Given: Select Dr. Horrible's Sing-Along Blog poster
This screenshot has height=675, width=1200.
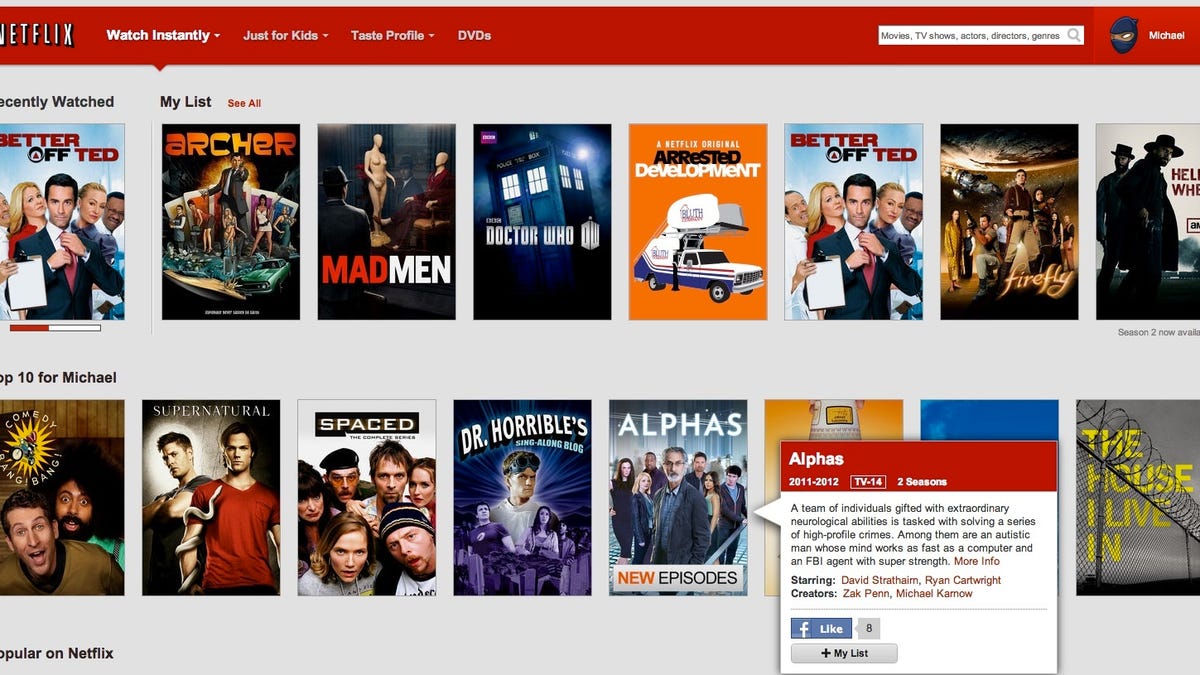Looking at the screenshot, I should (522, 497).
